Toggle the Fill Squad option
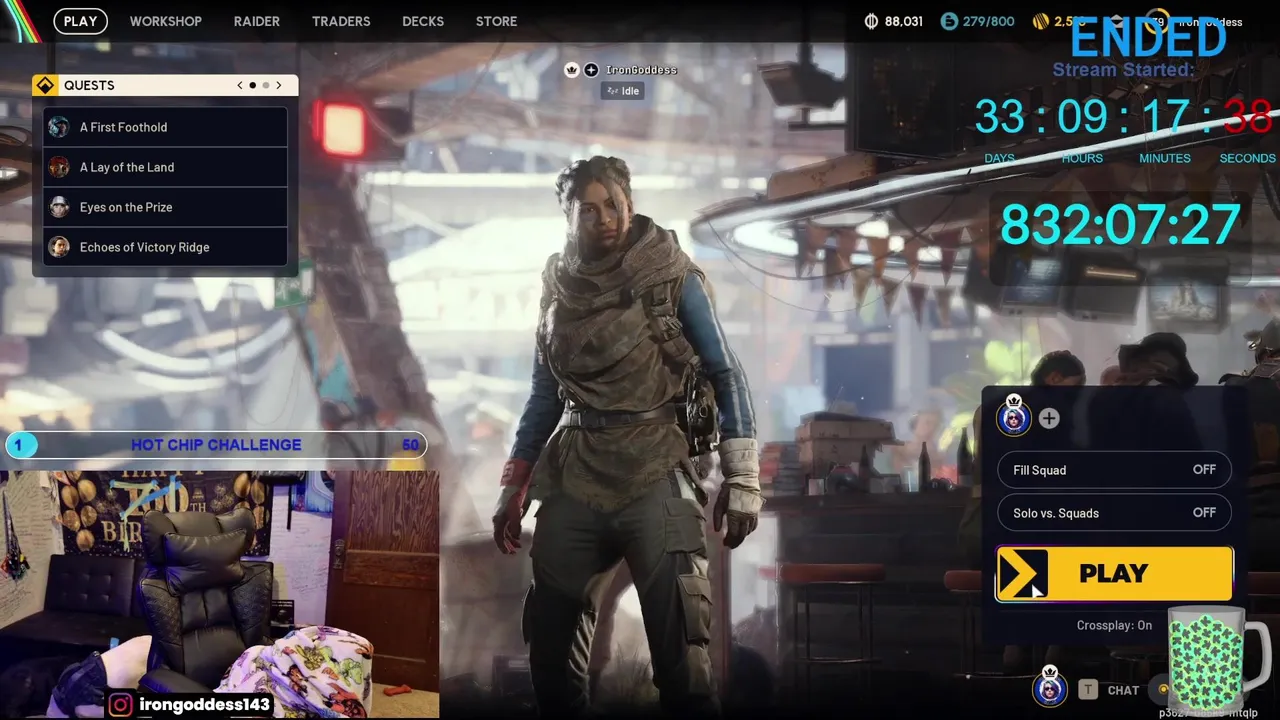The width and height of the screenshot is (1280, 720). coord(1114,470)
